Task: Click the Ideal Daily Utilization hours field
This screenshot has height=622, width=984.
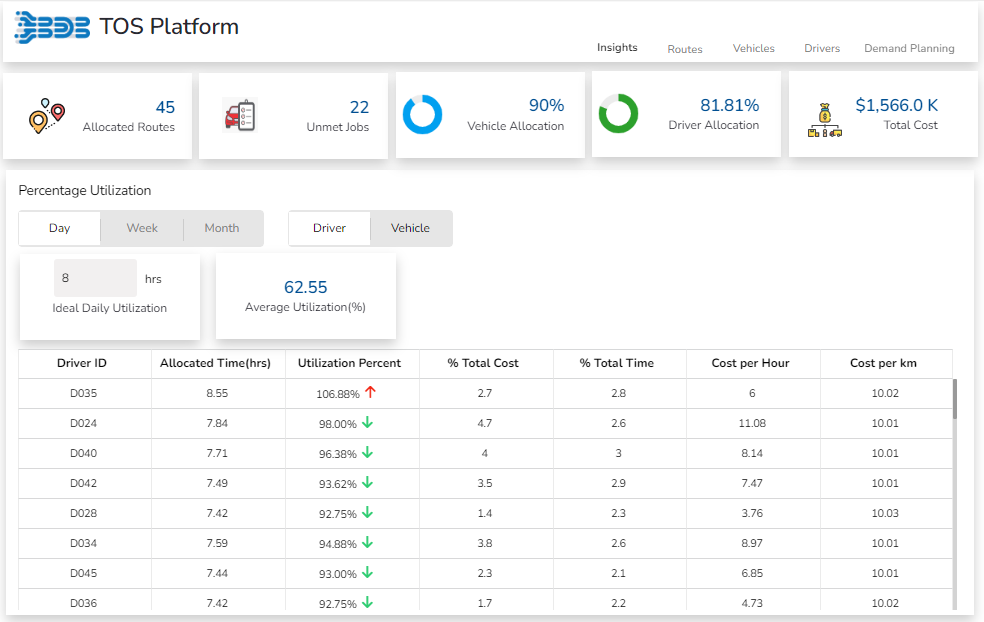Action: click(x=95, y=278)
